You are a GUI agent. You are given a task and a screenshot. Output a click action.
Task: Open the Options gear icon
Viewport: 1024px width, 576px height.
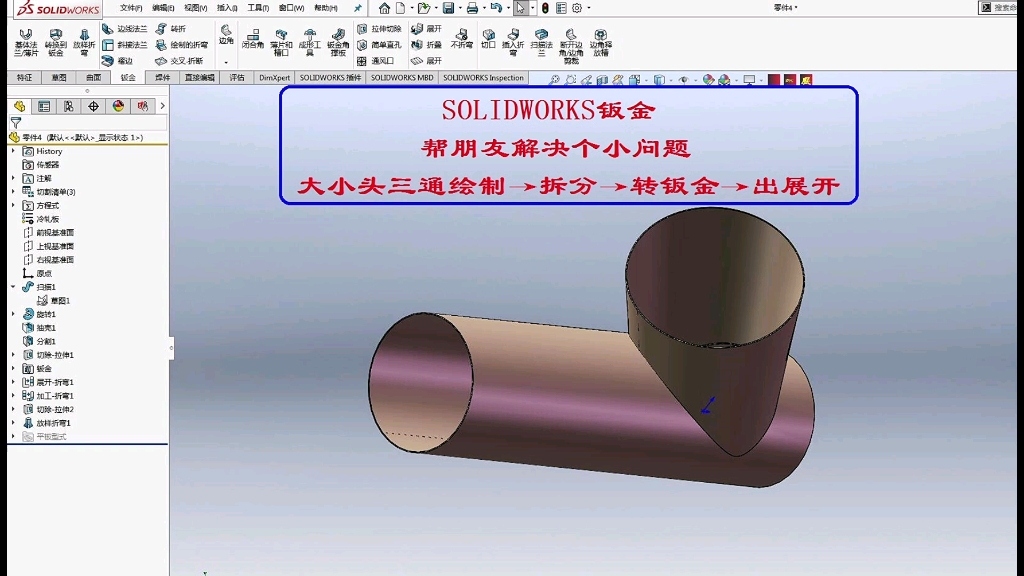[577, 8]
